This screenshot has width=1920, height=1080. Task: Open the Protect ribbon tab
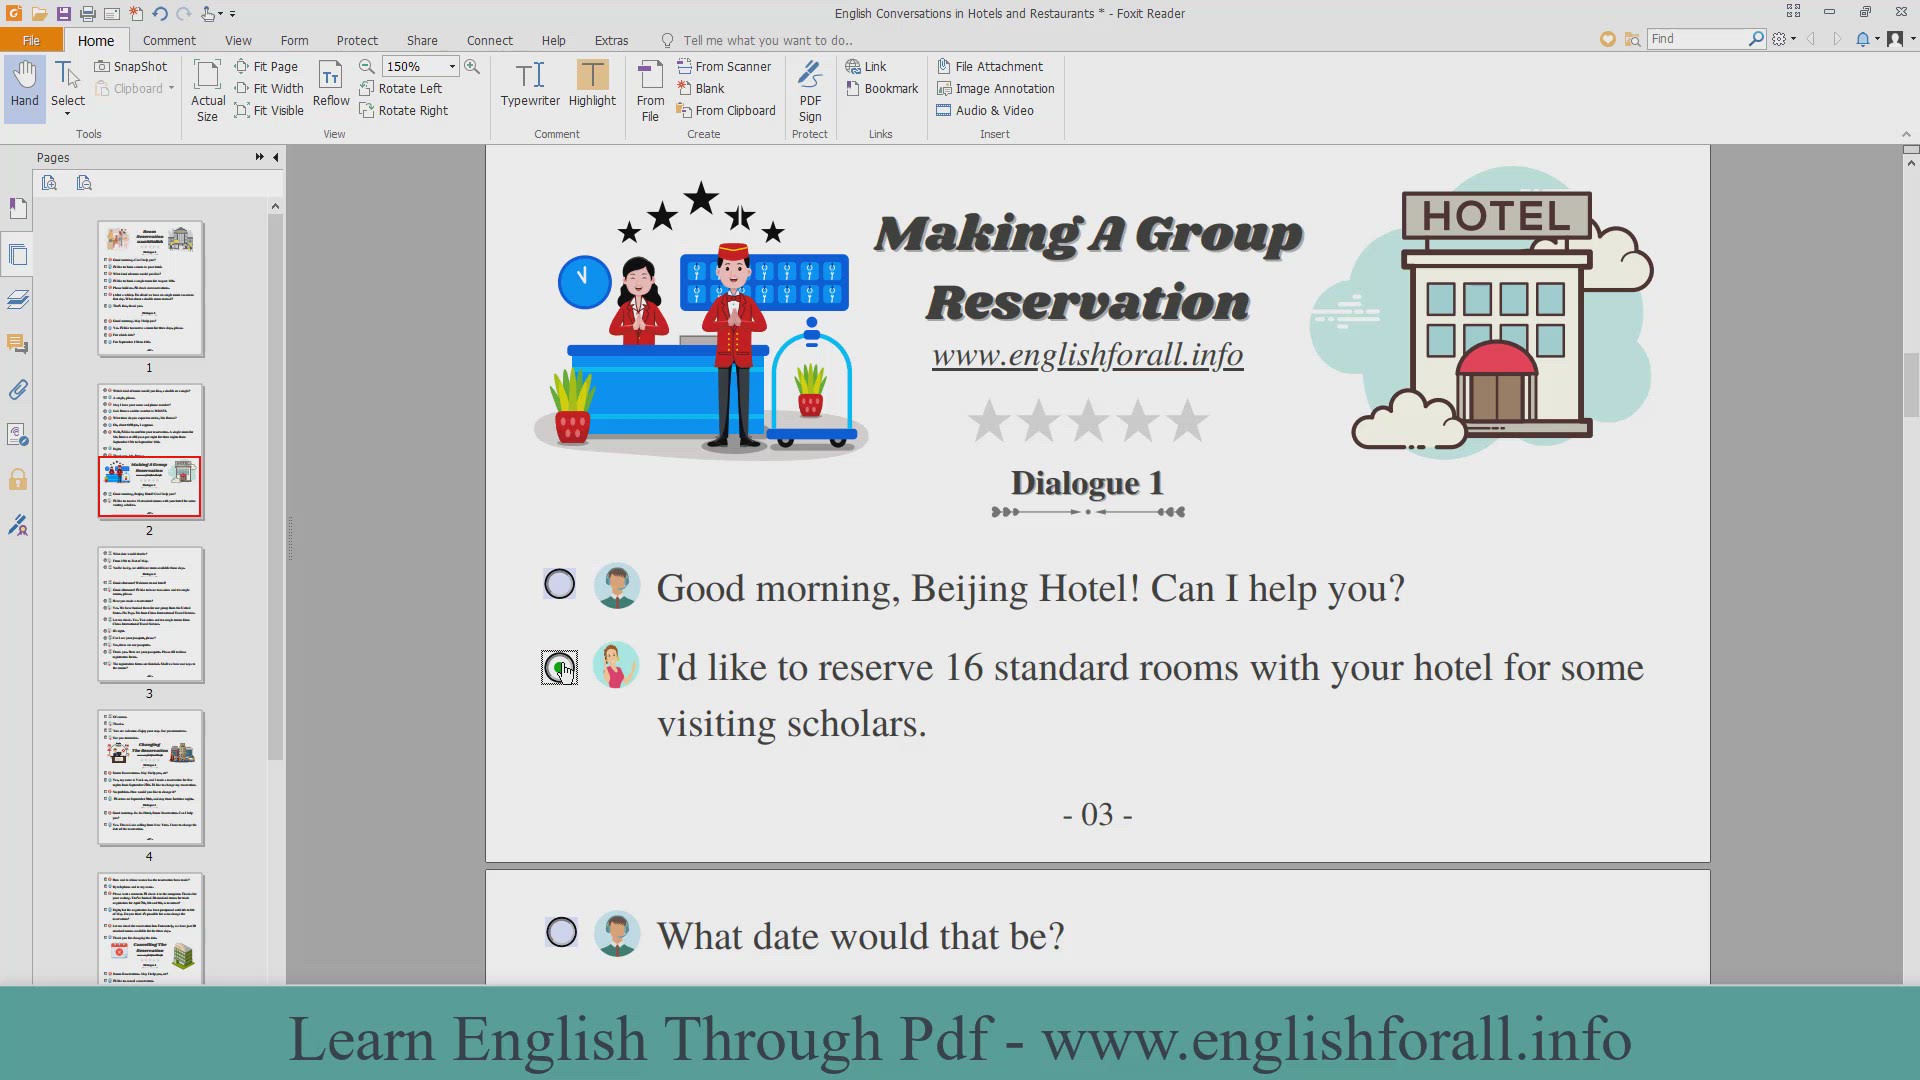click(x=357, y=40)
